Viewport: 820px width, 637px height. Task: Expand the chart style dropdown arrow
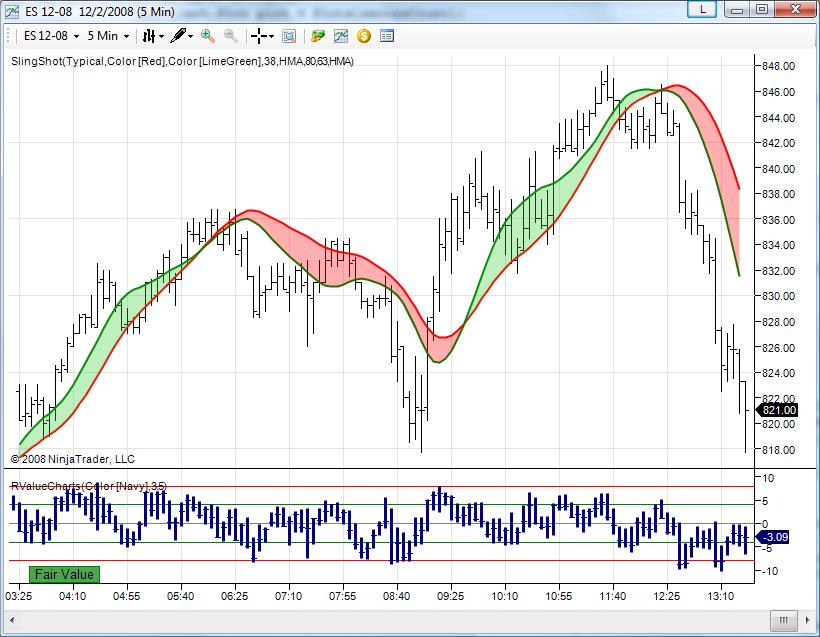(x=161, y=36)
